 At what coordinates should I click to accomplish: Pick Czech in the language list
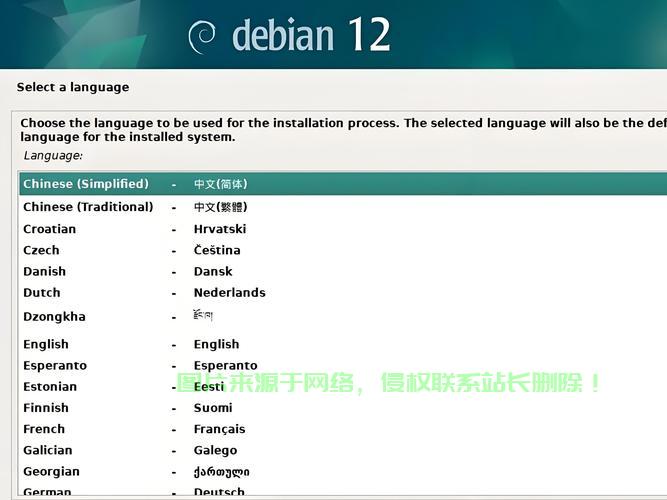pos(343,250)
